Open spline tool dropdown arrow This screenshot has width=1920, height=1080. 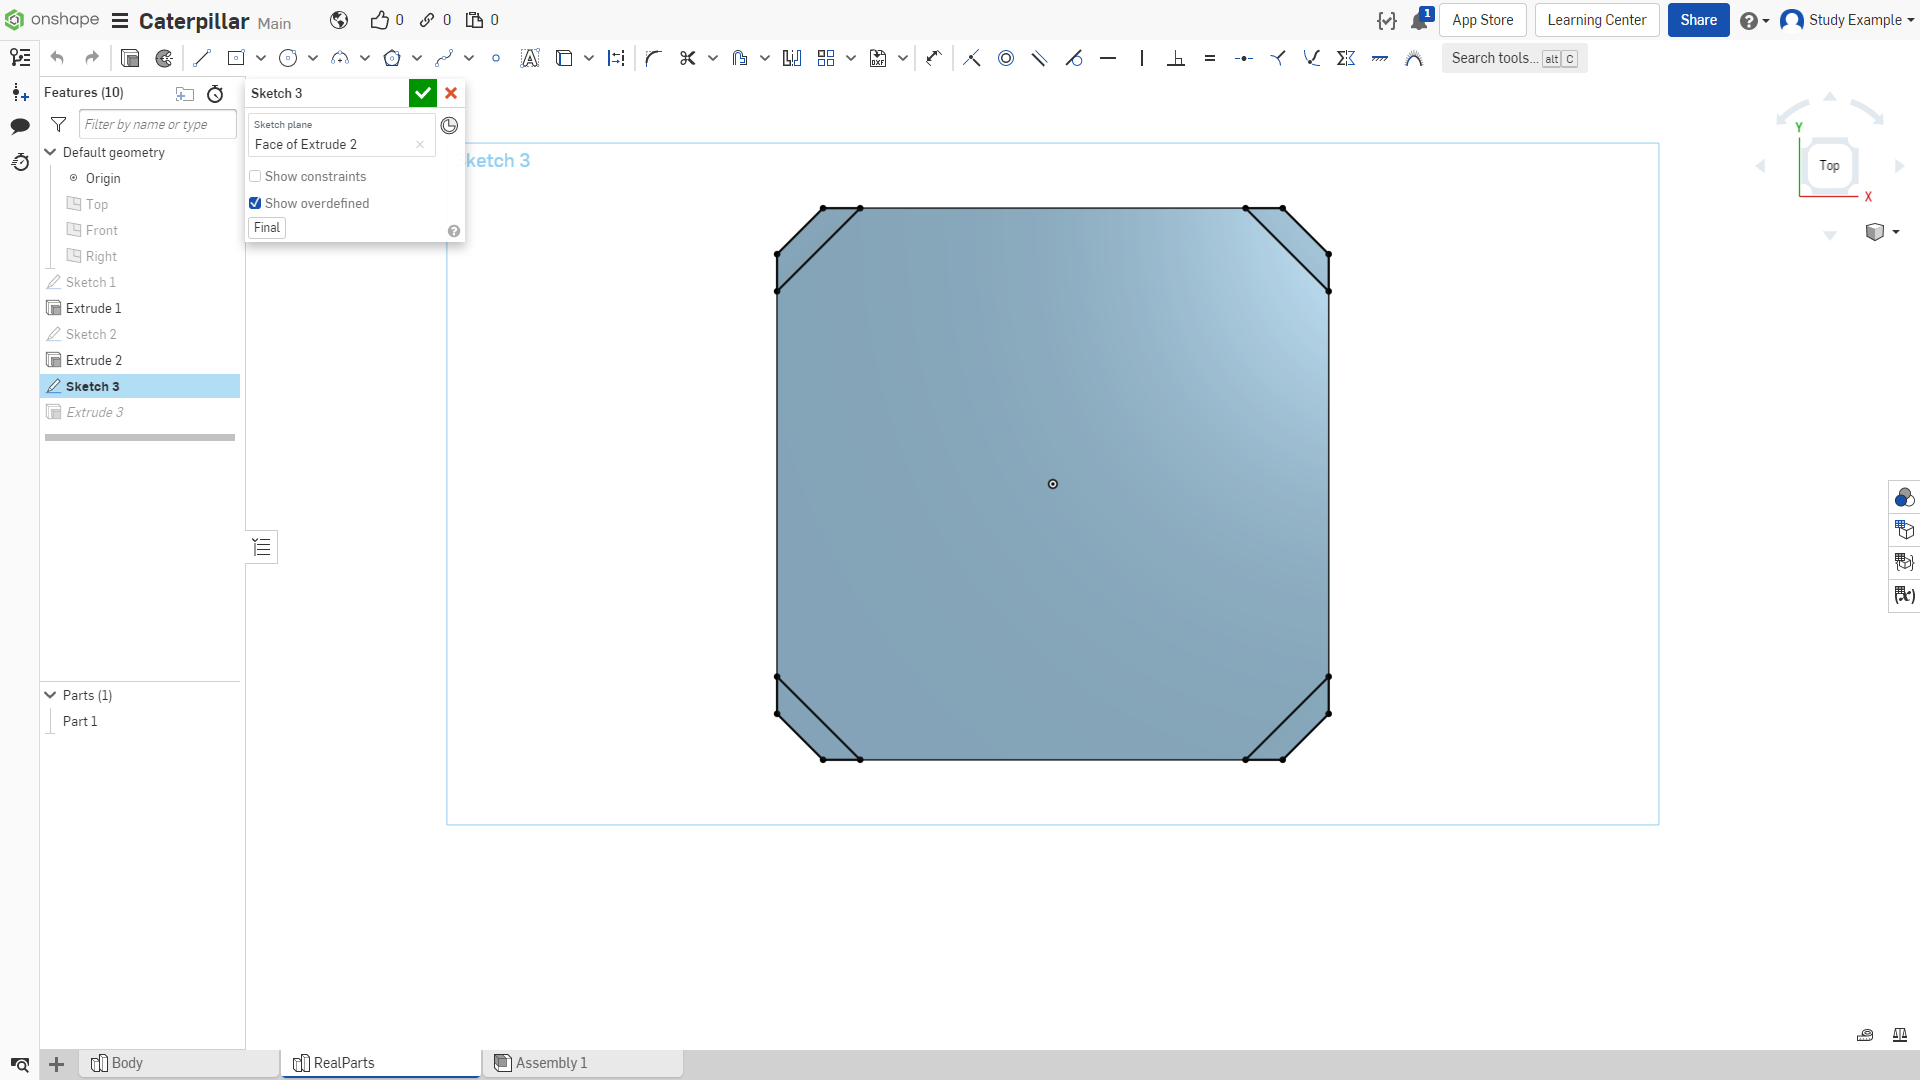tap(469, 58)
